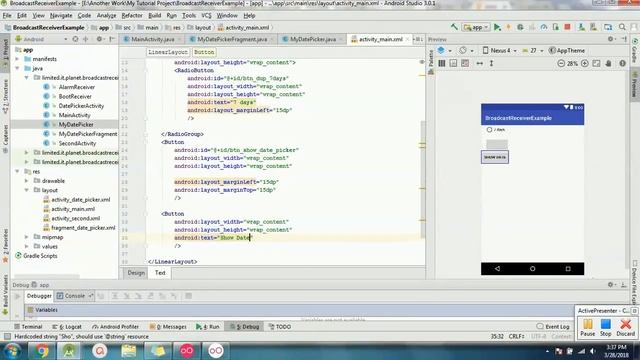This screenshot has height=360, width=640.
Task: Click the Zoom In icon in Preview
Action: (584, 63)
